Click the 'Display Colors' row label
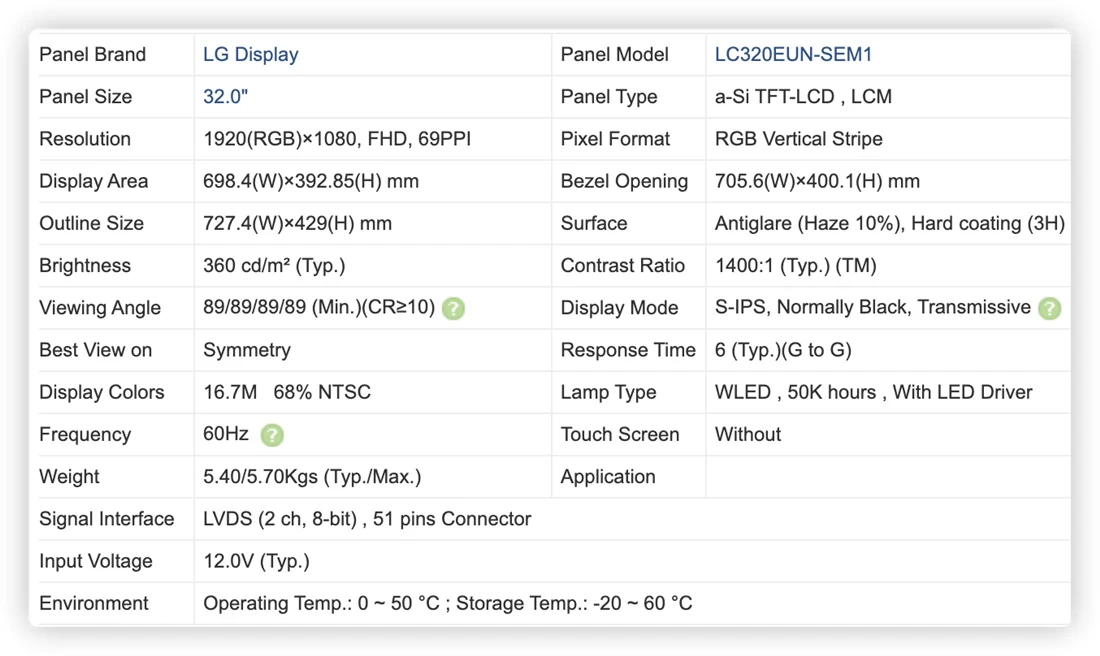 pyautogui.click(x=102, y=392)
